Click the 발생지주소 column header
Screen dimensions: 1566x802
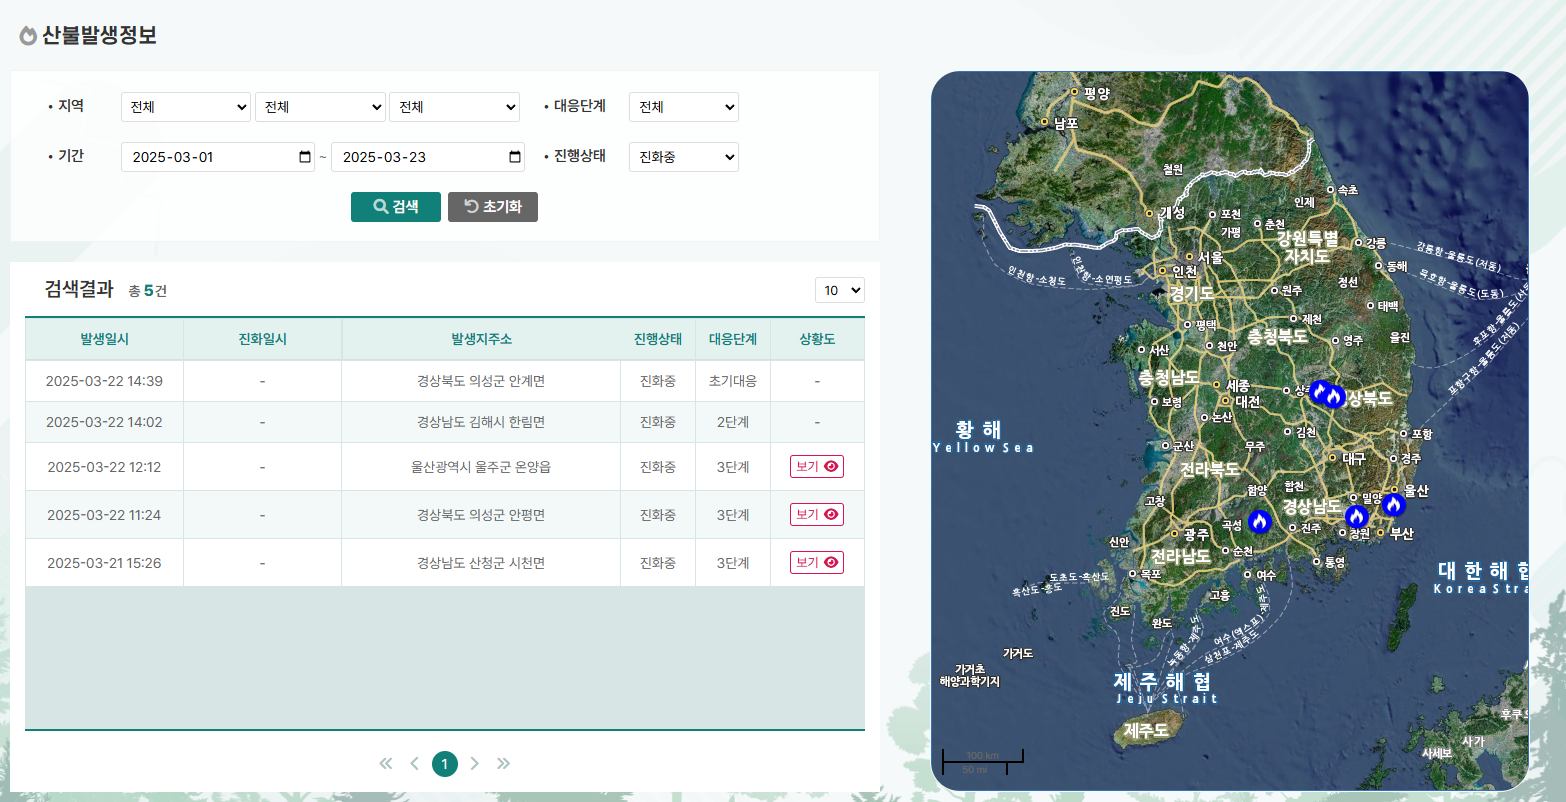tap(481, 339)
